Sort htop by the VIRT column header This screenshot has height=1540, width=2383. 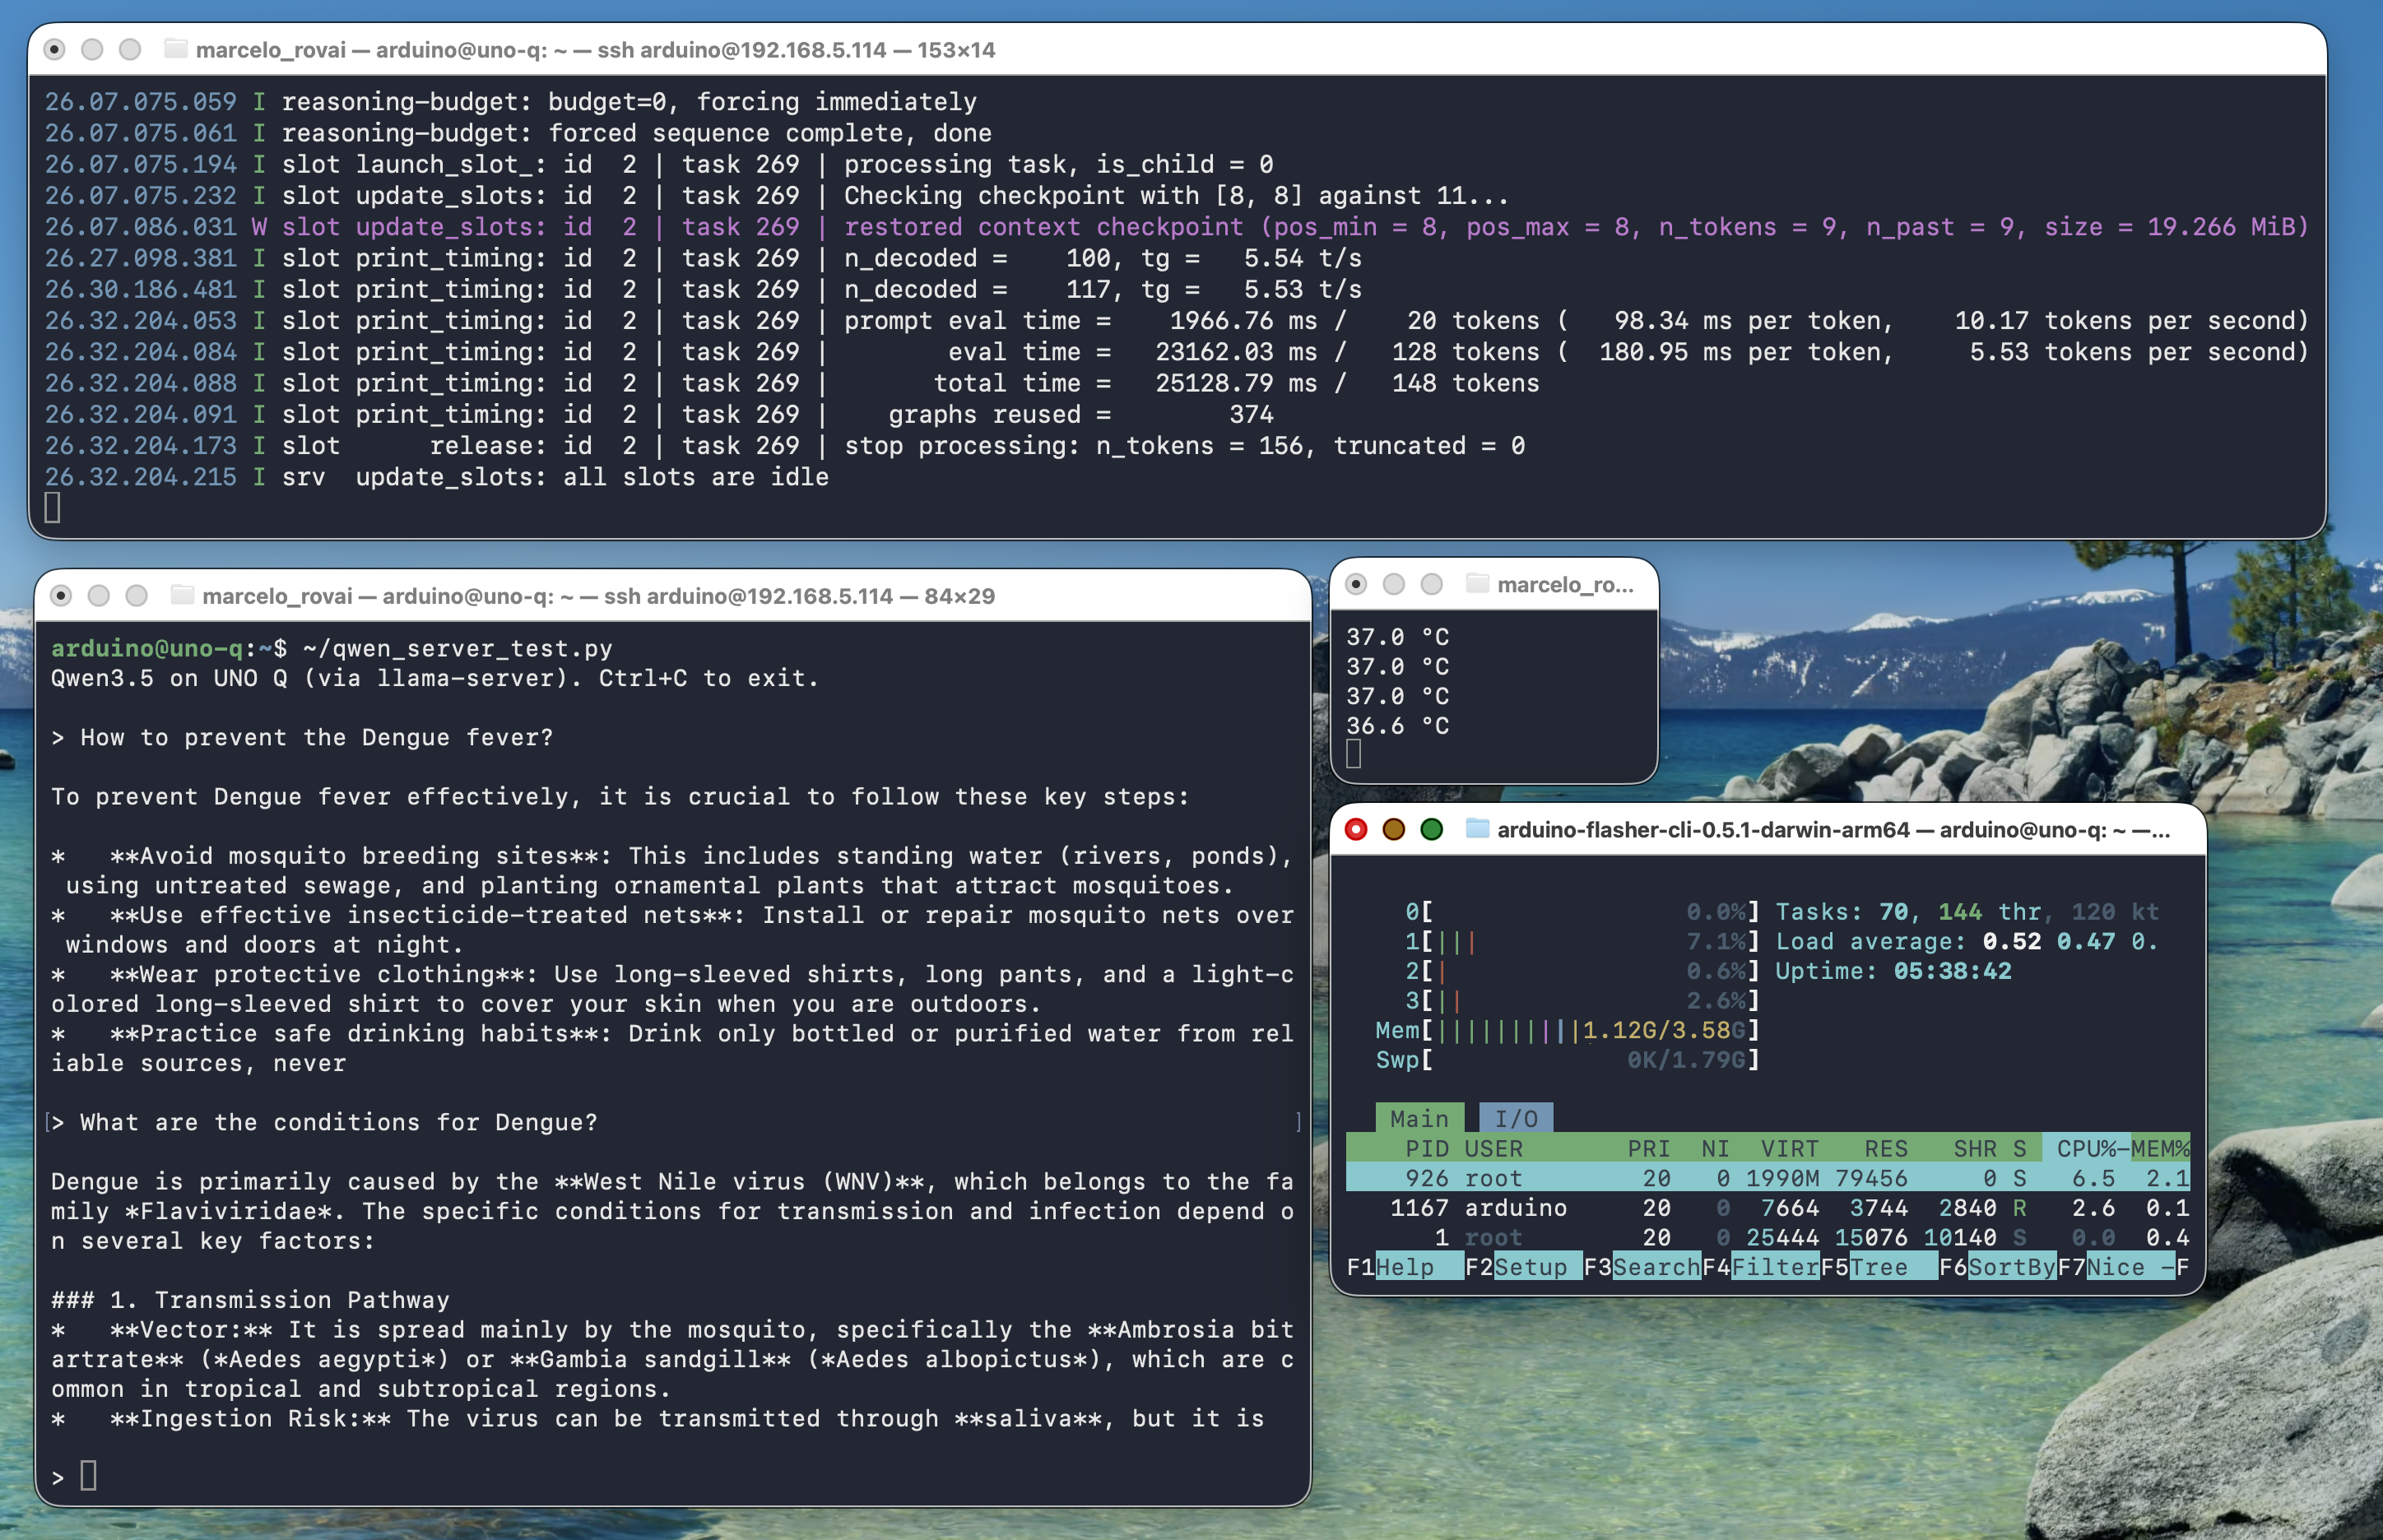[x=1789, y=1148]
